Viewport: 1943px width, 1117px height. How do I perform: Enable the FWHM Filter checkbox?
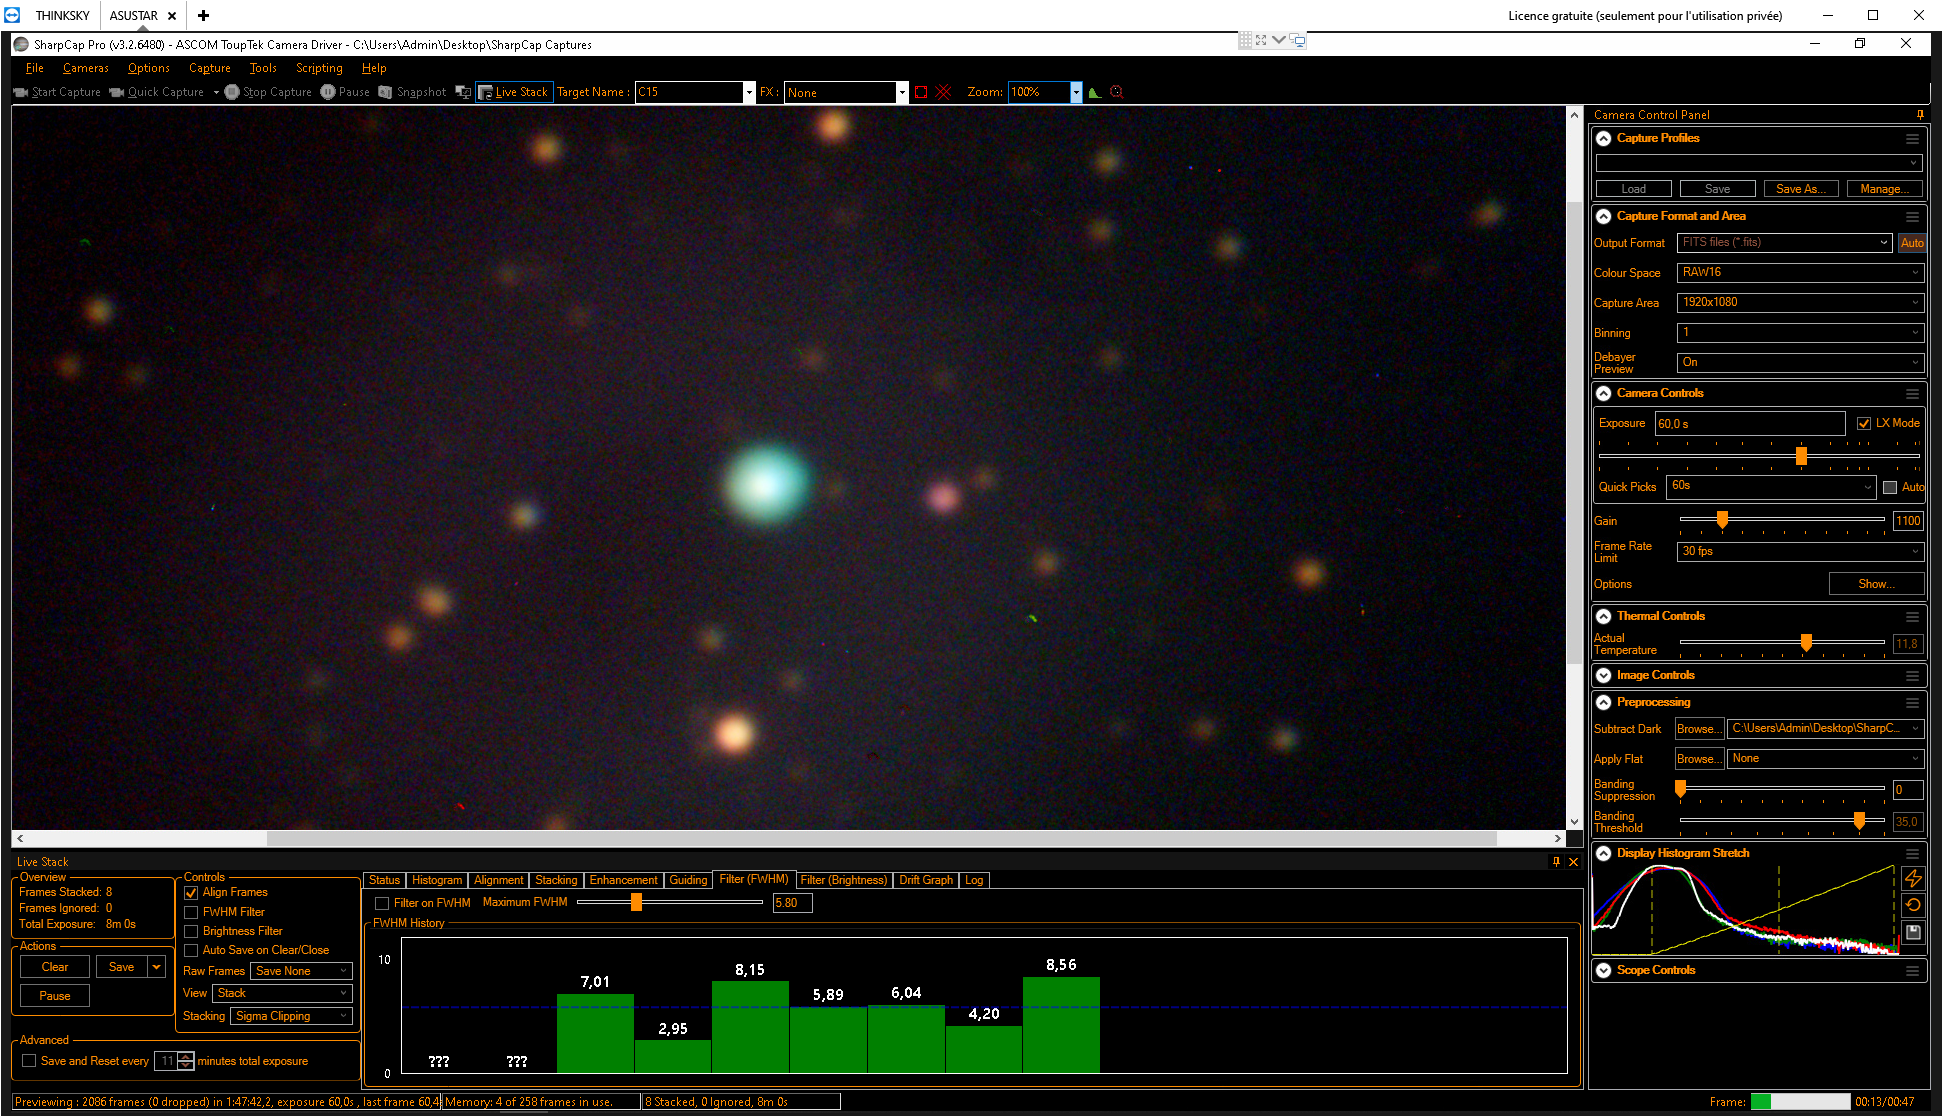191,912
